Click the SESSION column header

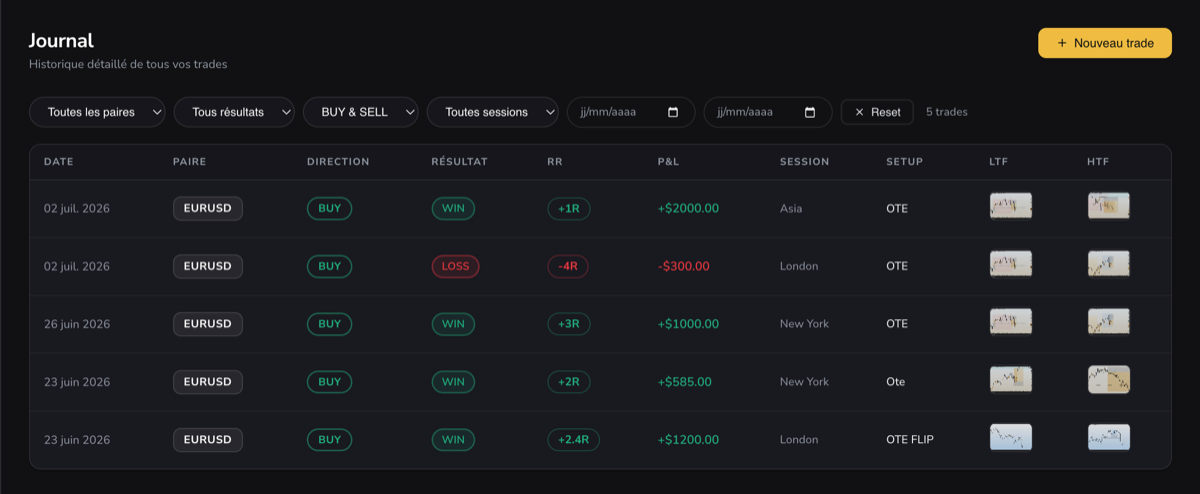(804, 162)
